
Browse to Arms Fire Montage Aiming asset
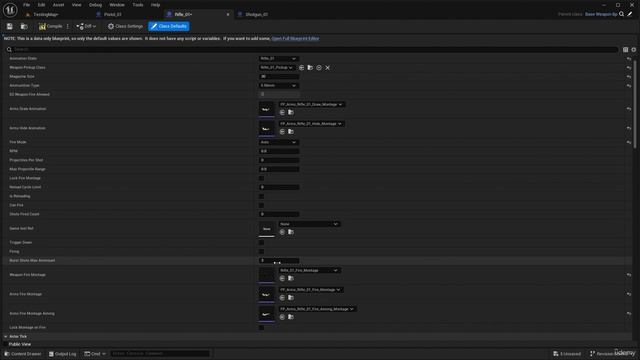291,317
